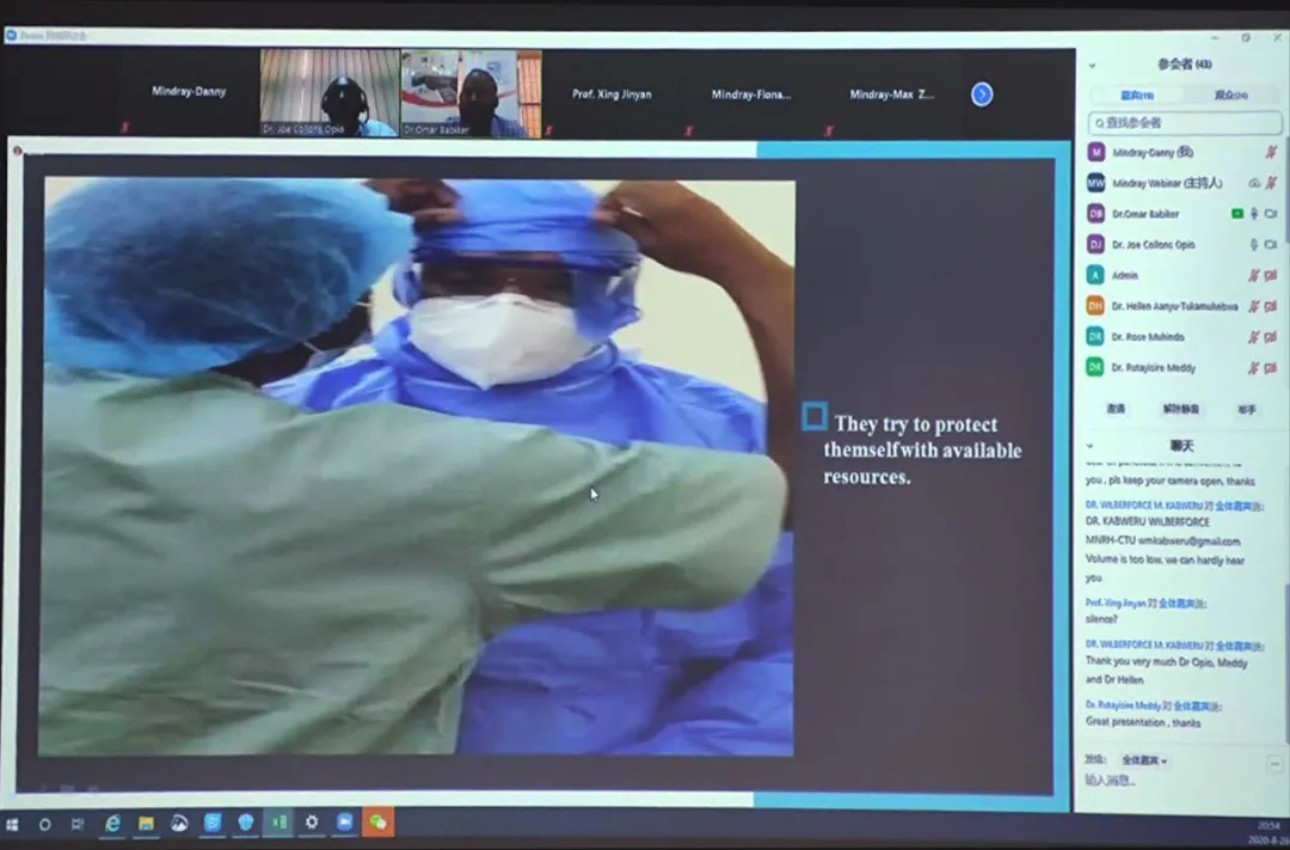This screenshot has height=850, width=1290.
Task: Click the Invite button below participants list
Action: point(1115,409)
